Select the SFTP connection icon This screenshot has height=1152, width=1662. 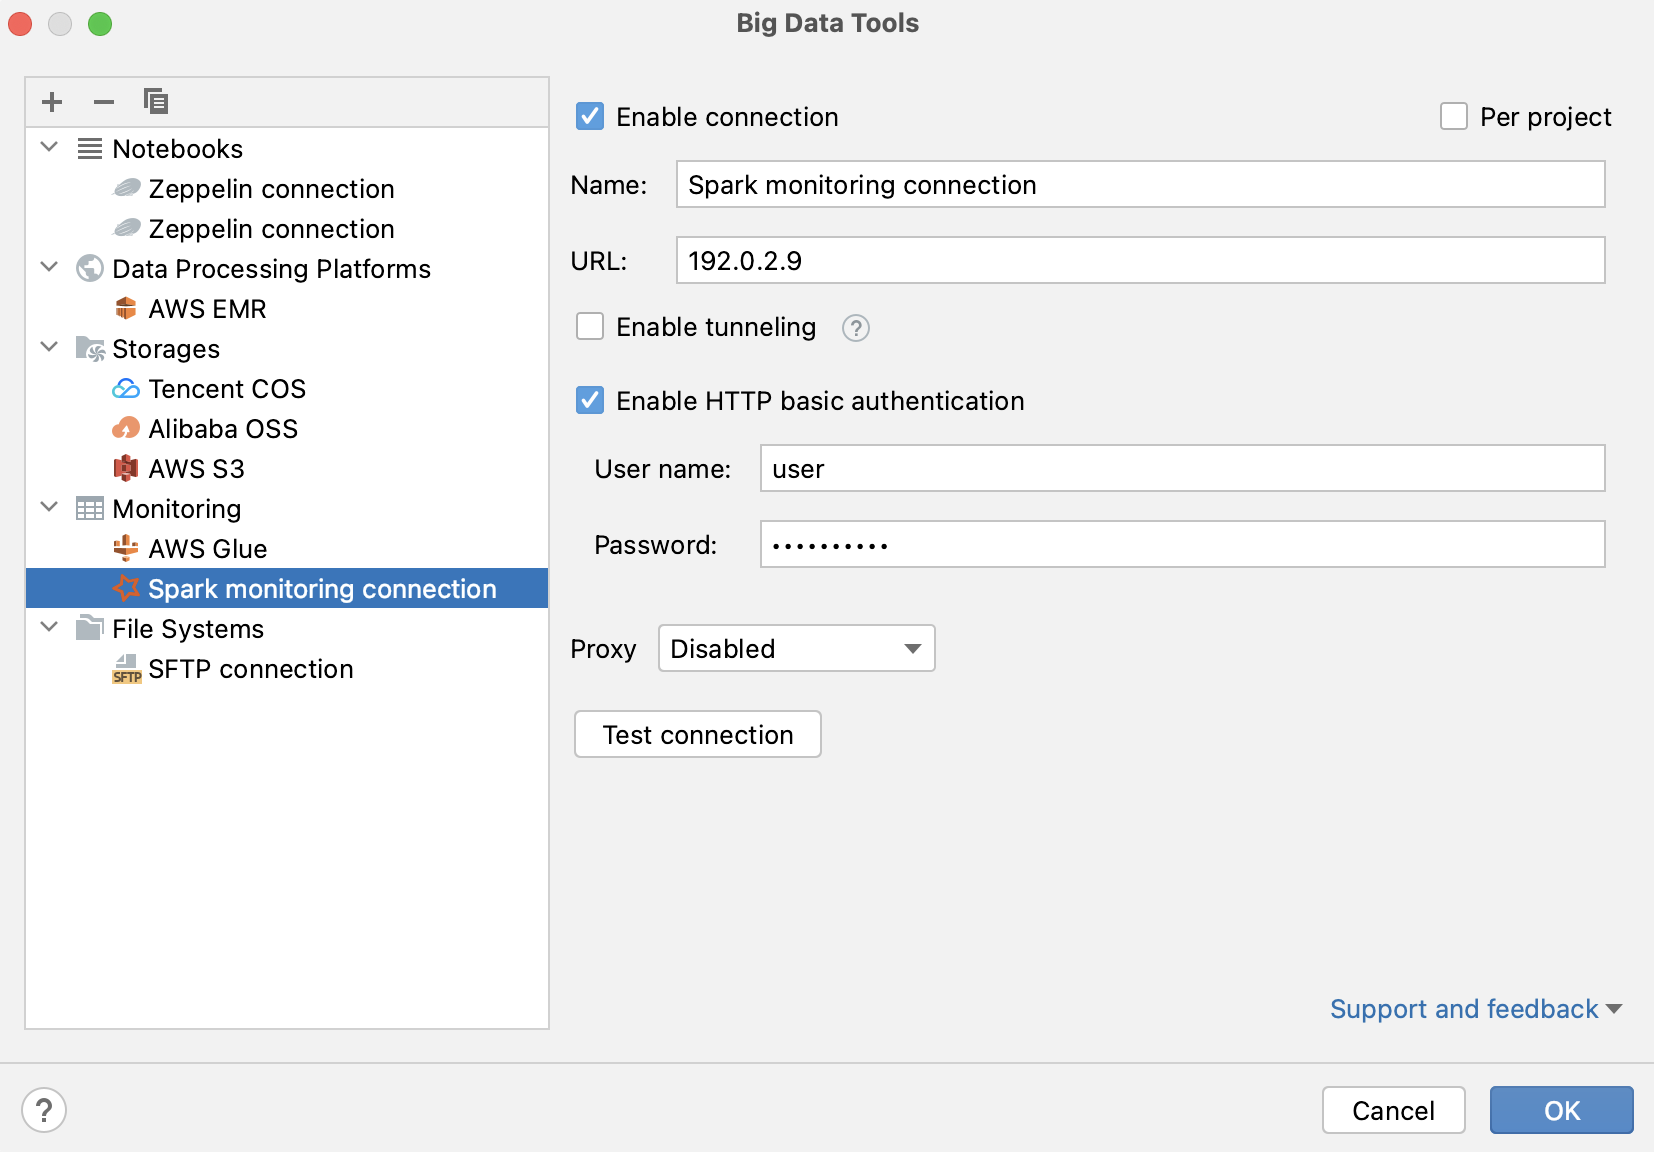126,669
